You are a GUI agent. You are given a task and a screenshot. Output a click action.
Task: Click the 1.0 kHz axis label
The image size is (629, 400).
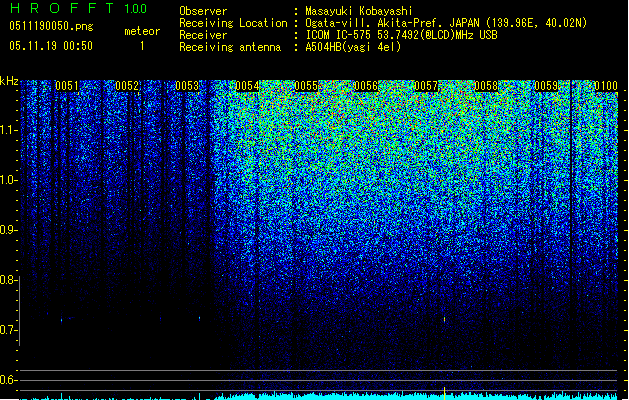click(8, 180)
